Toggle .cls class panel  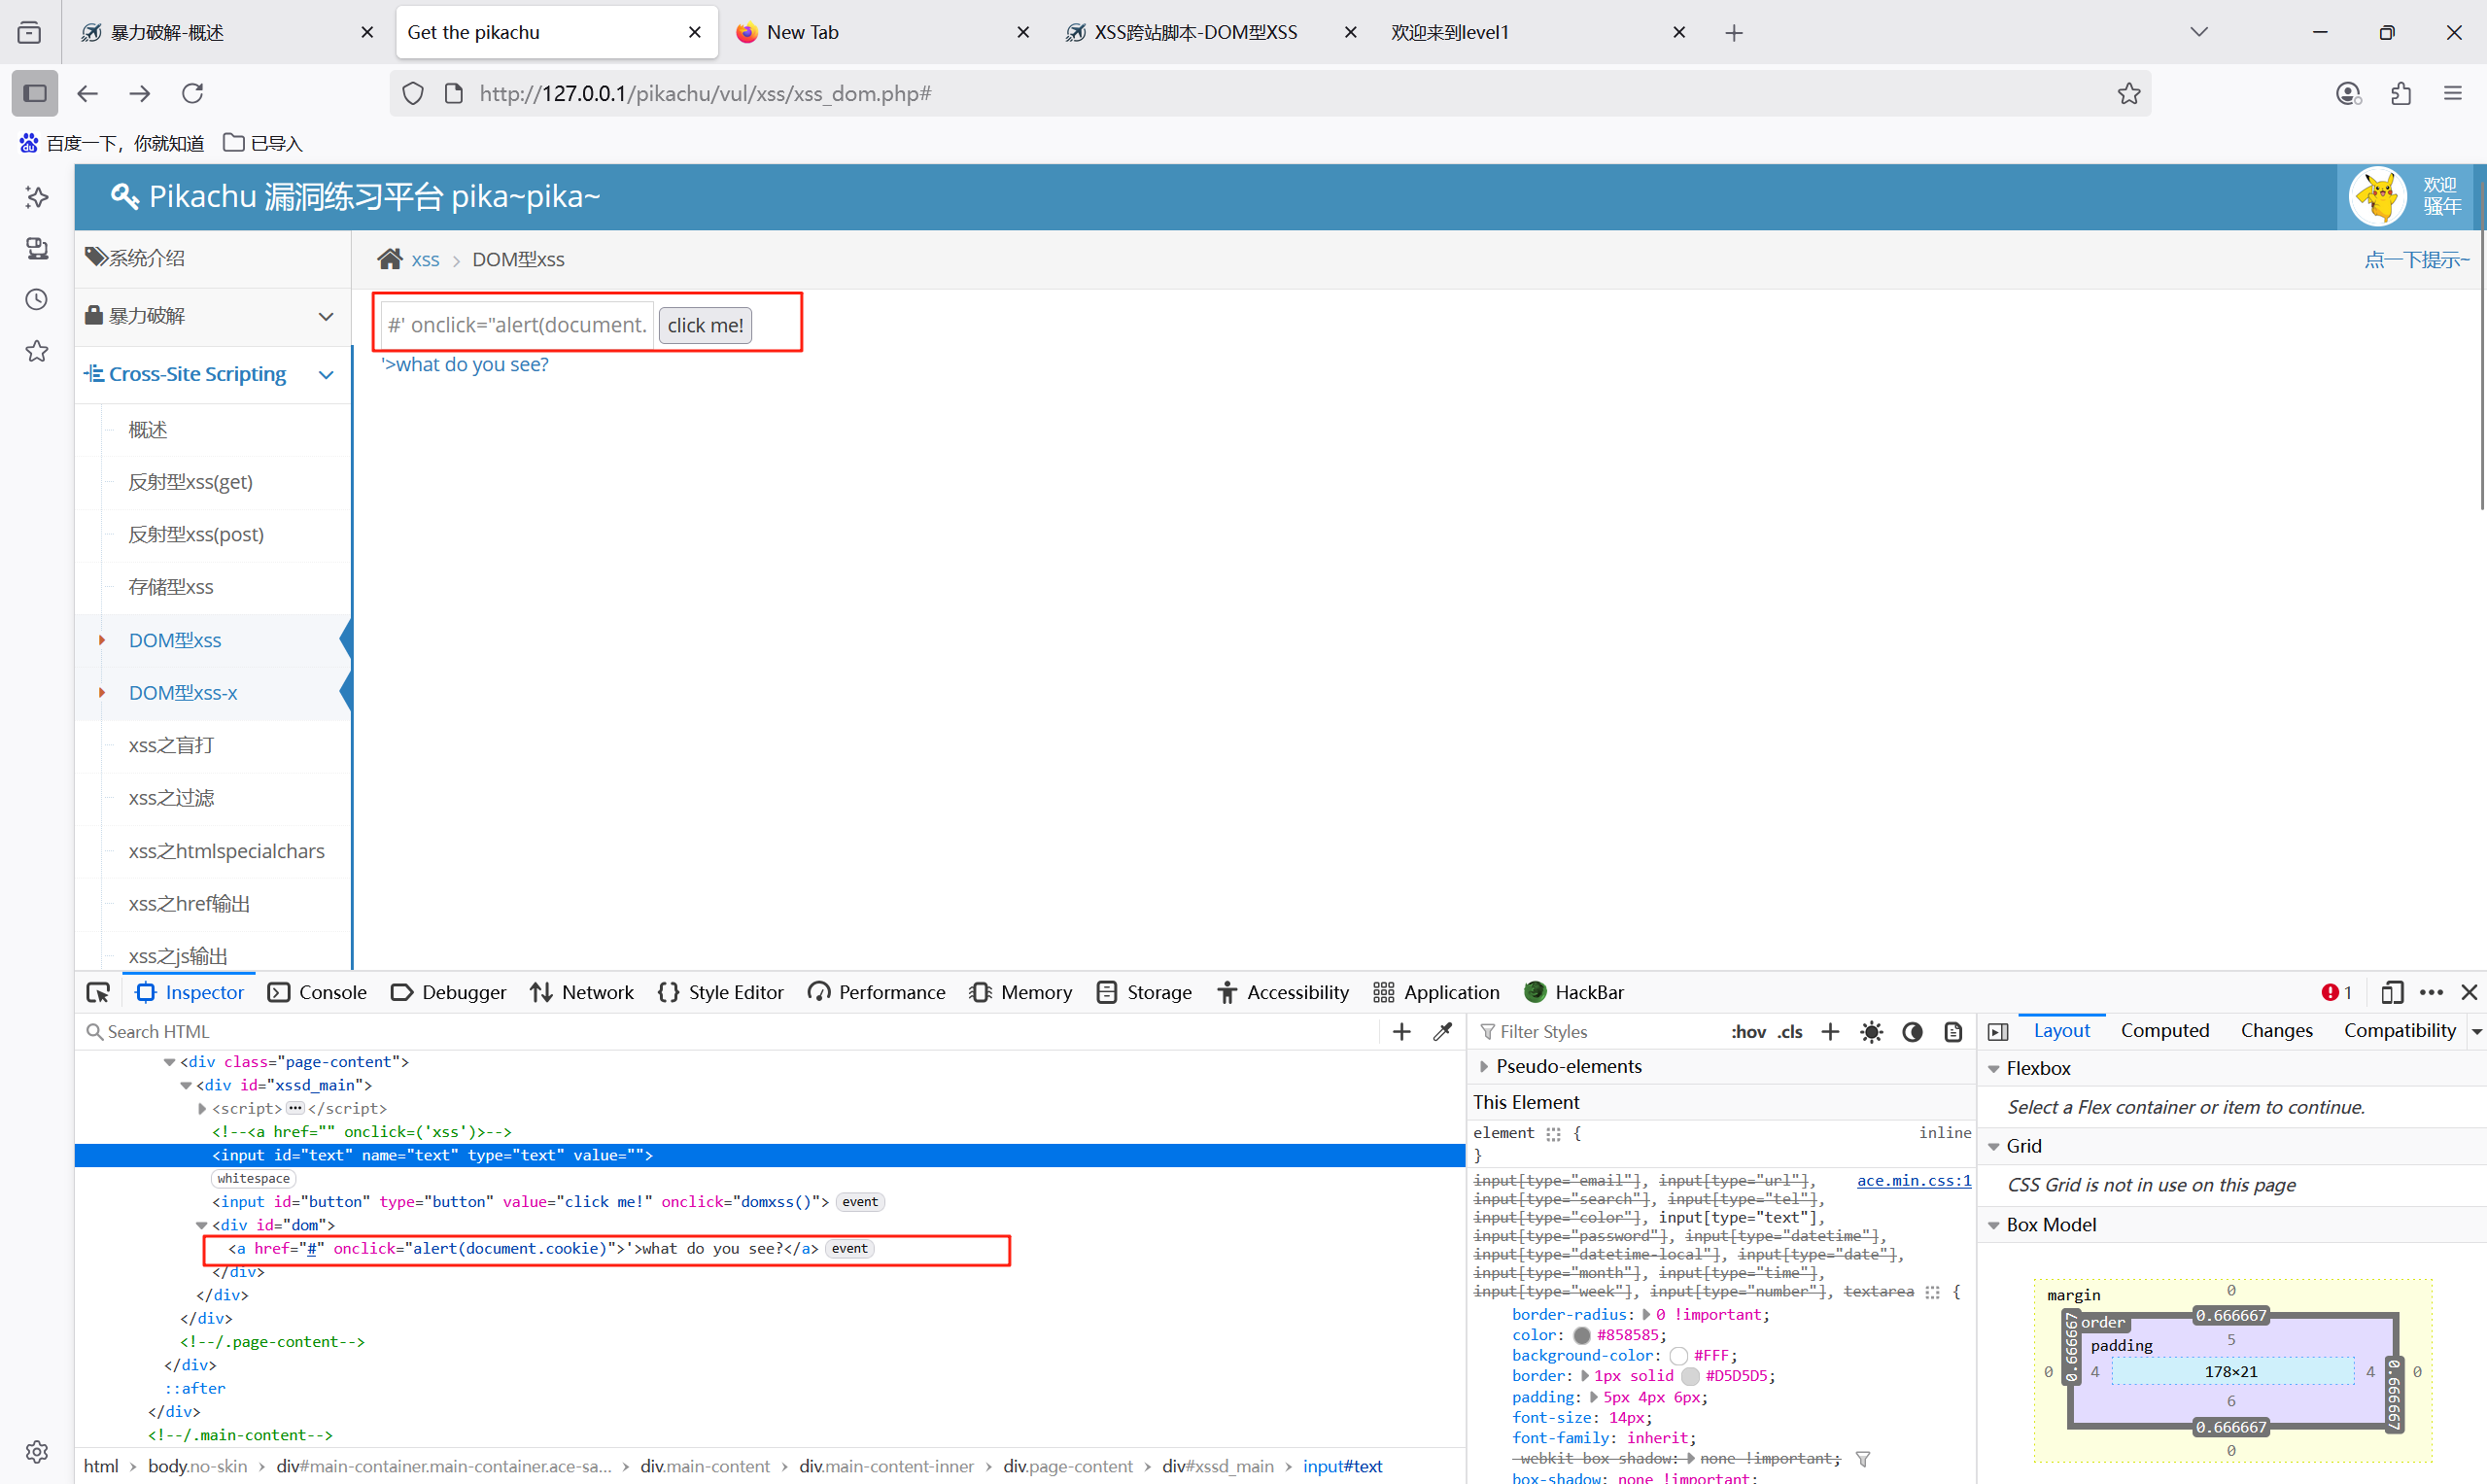tap(1790, 1031)
